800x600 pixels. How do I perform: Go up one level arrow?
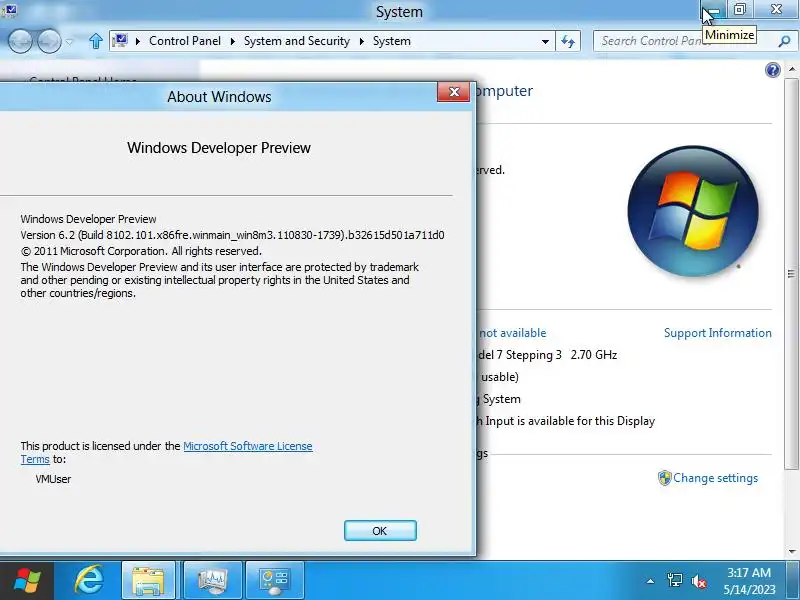[x=96, y=41]
